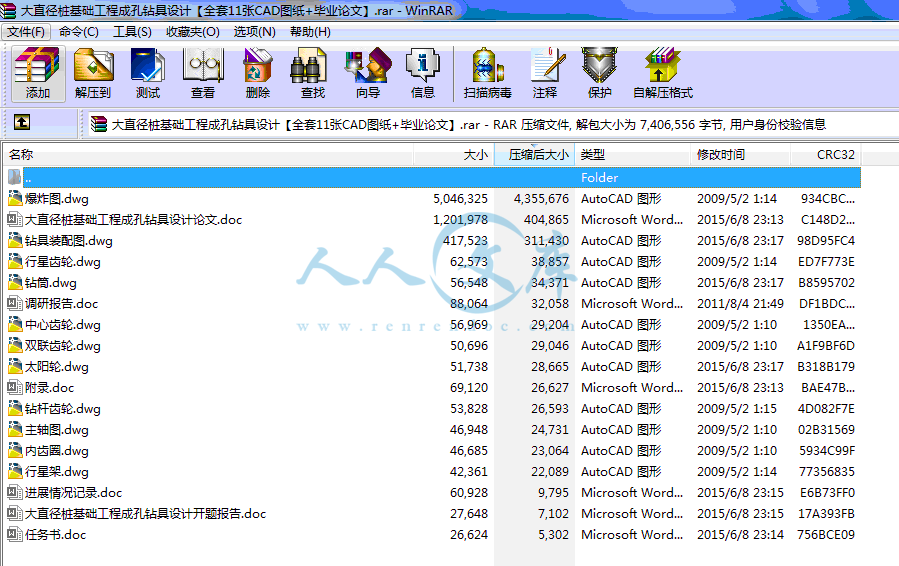This screenshot has height=566, width=899.
Task: Go up one folder level button
Action: (x=22, y=123)
